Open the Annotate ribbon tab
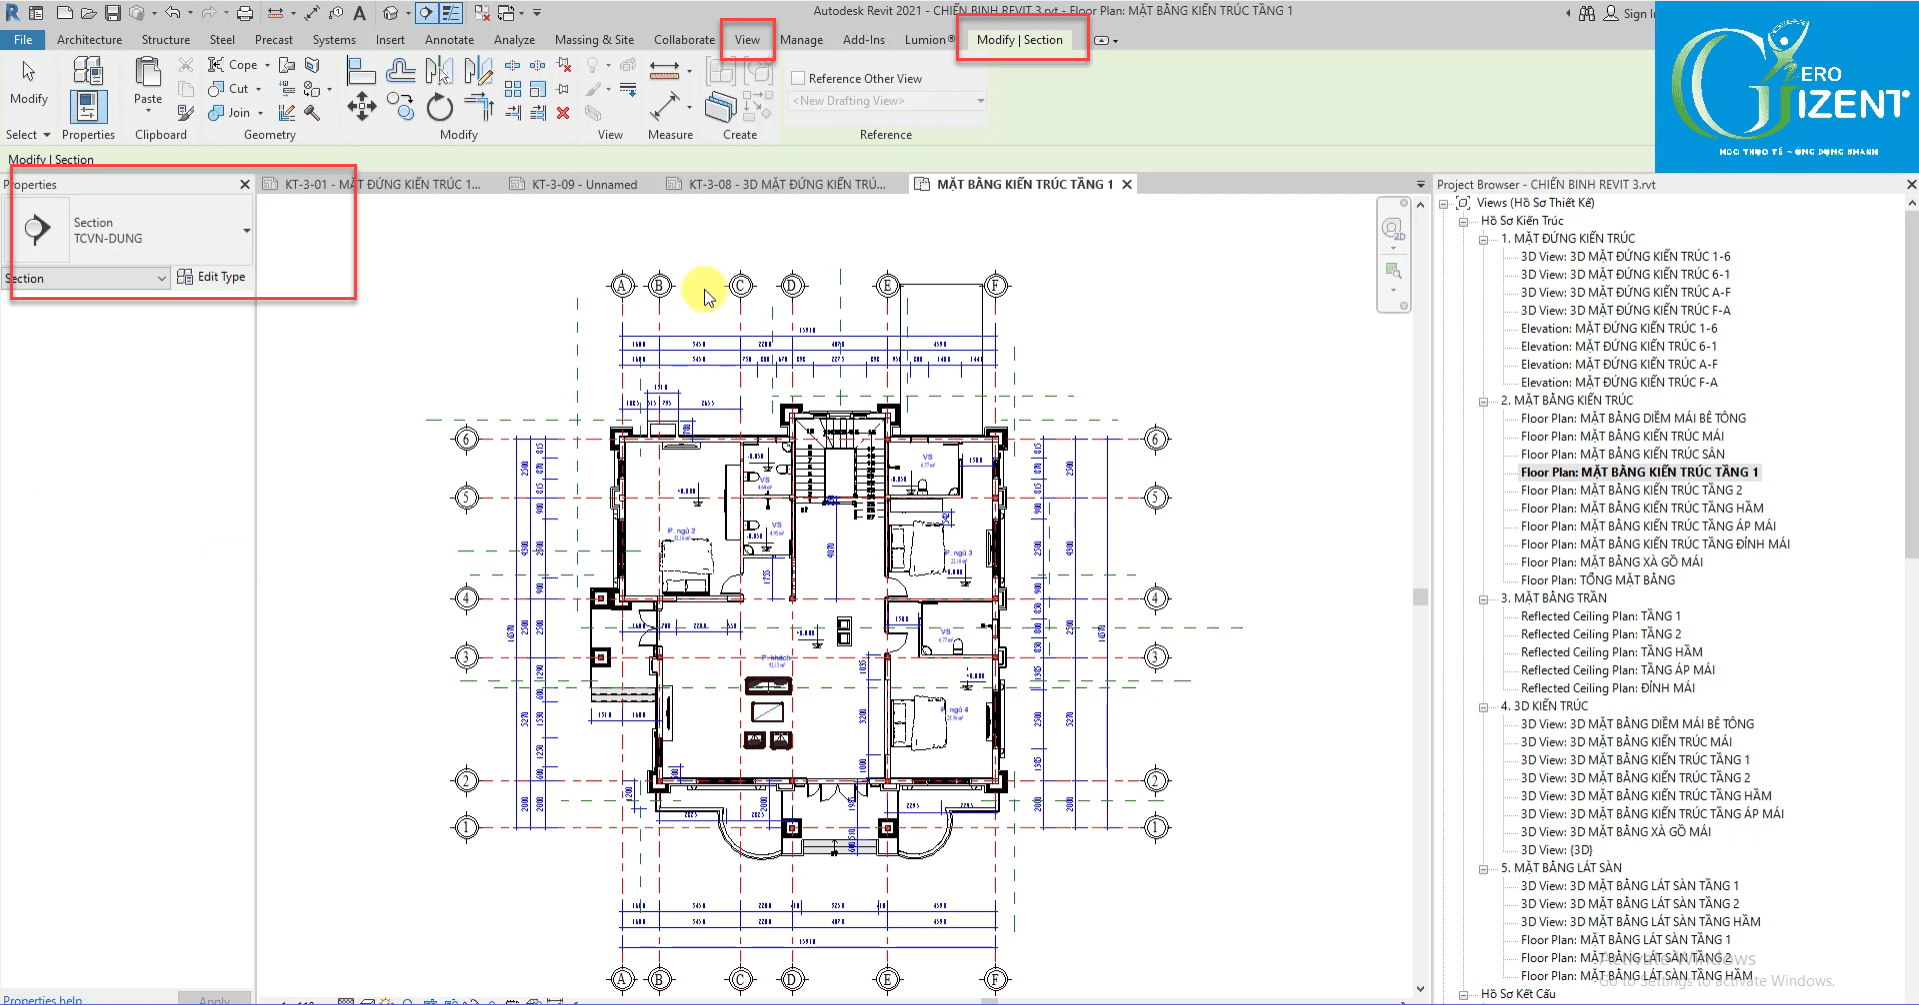Image resolution: width=1919 pixels, height=1005 pixels. [449, 40]
